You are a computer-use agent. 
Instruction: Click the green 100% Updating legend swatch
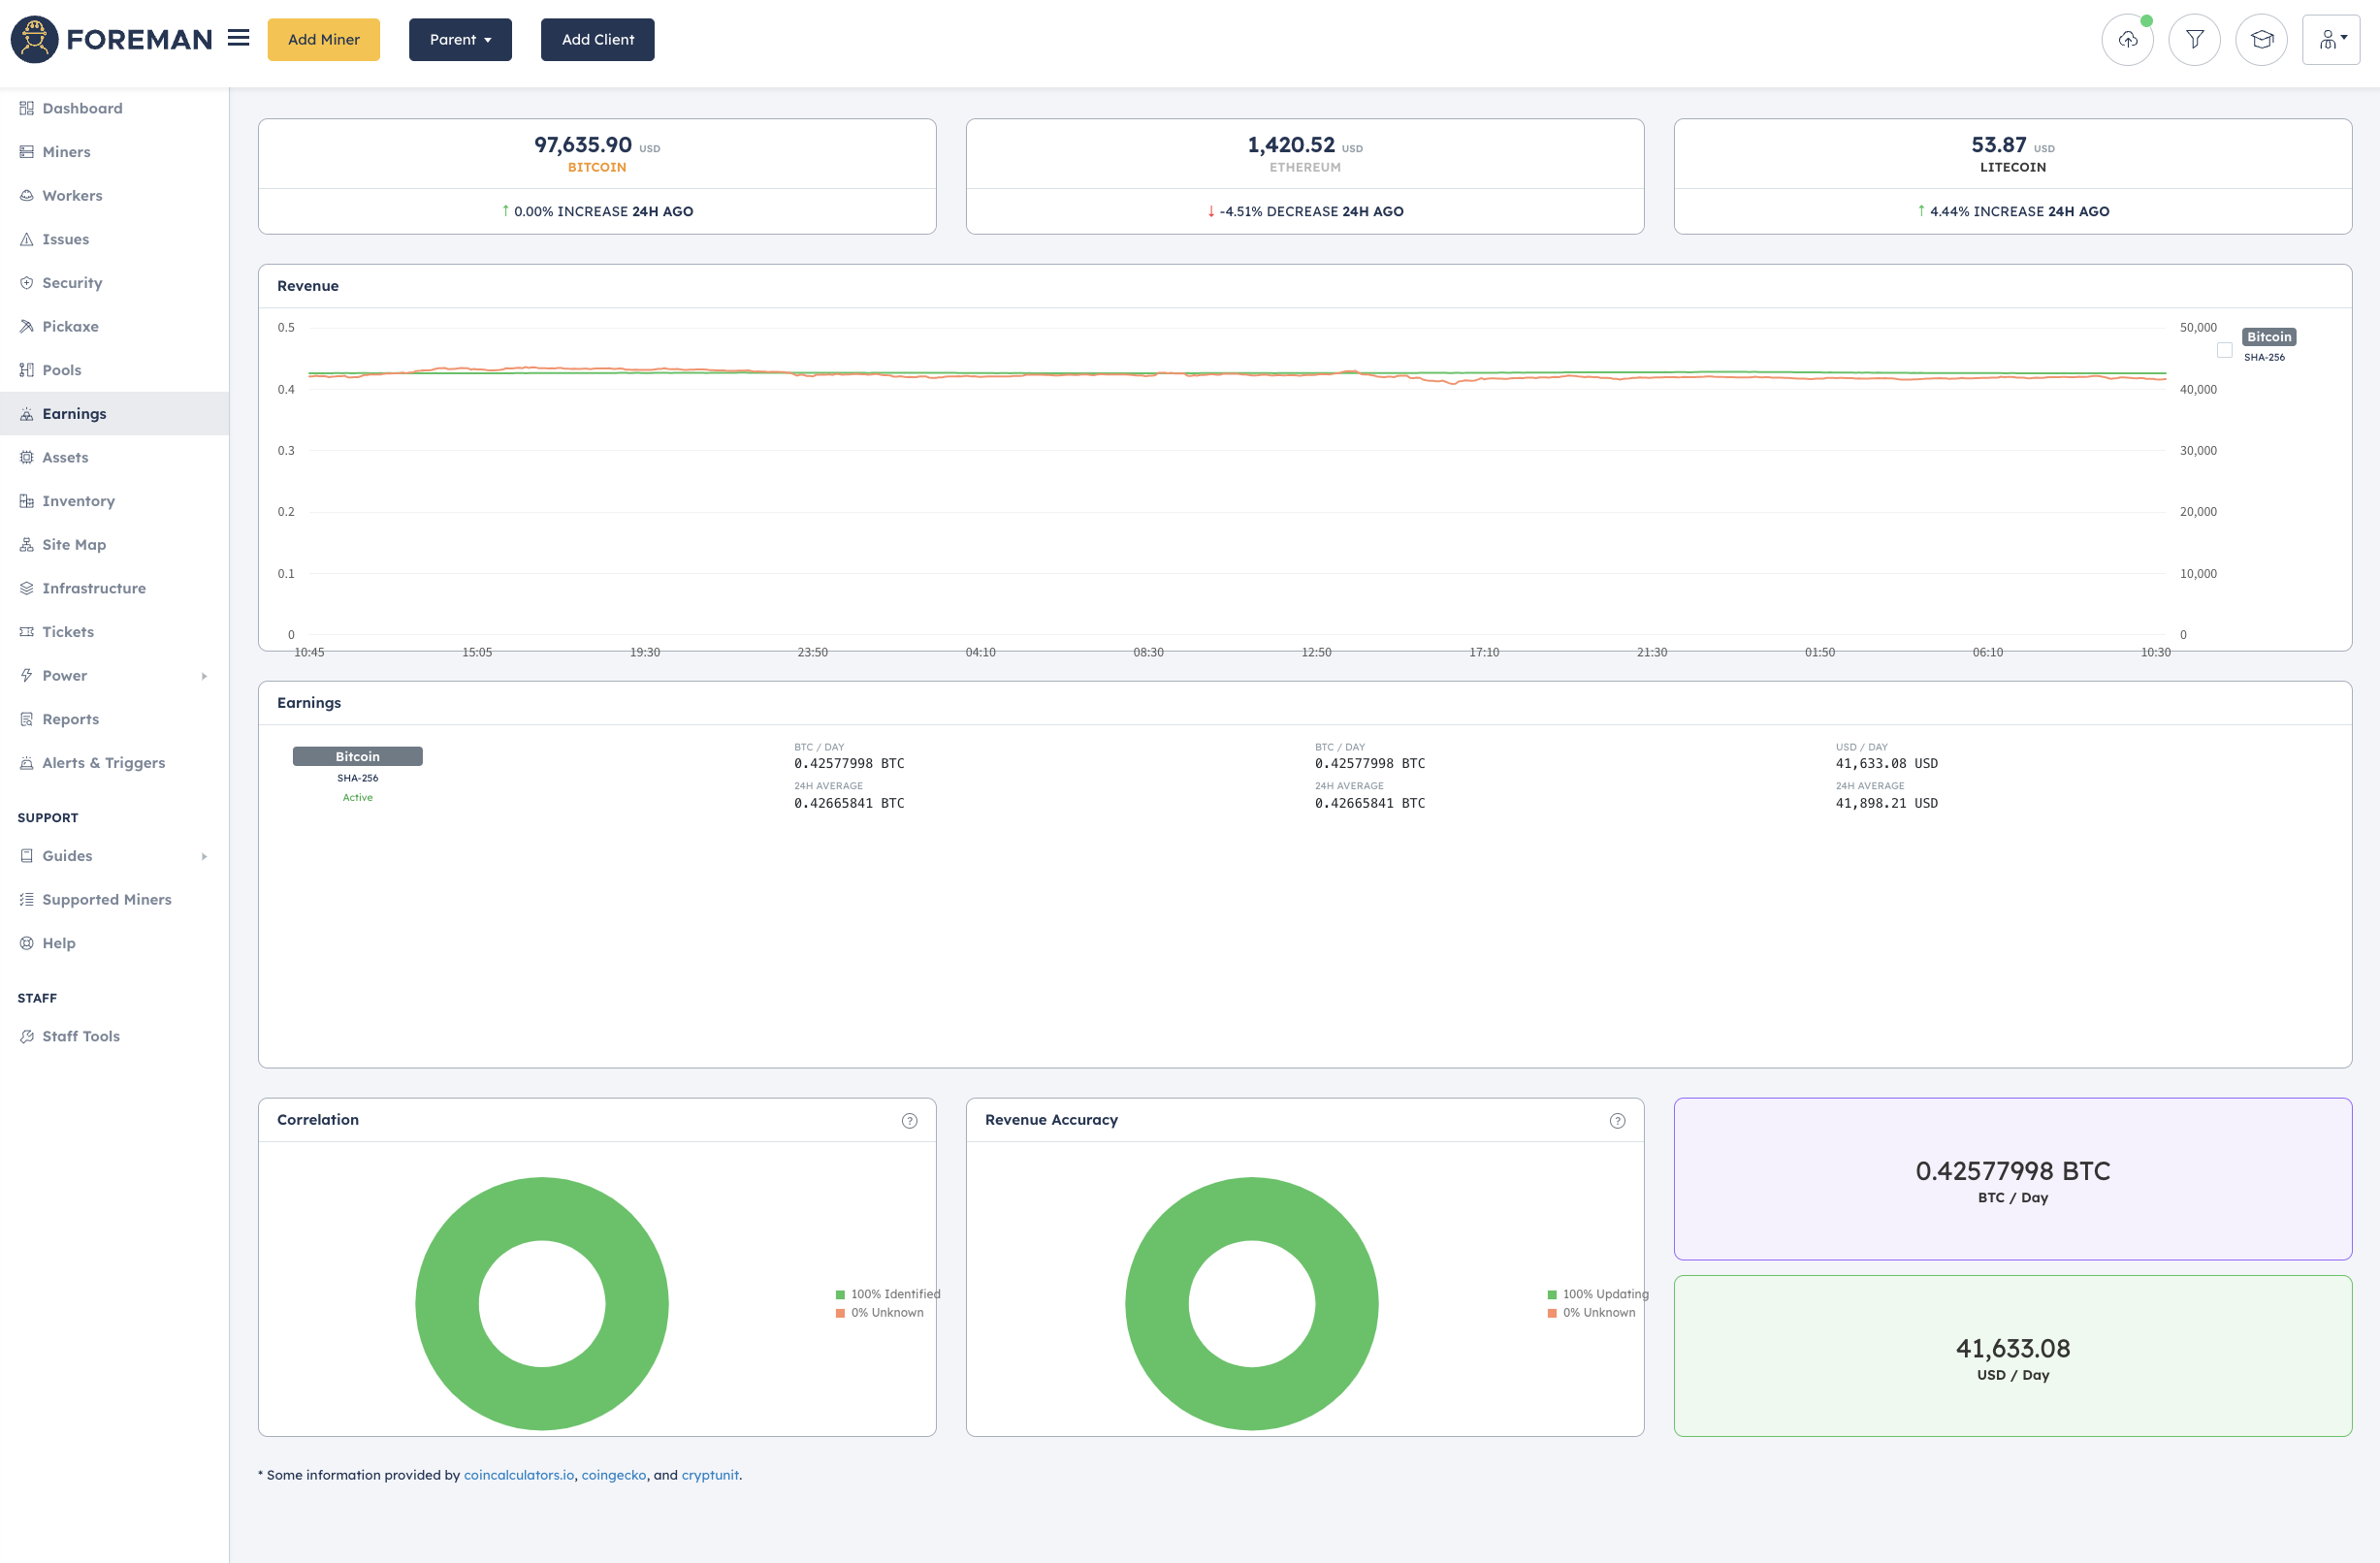coord(1552,1295)
